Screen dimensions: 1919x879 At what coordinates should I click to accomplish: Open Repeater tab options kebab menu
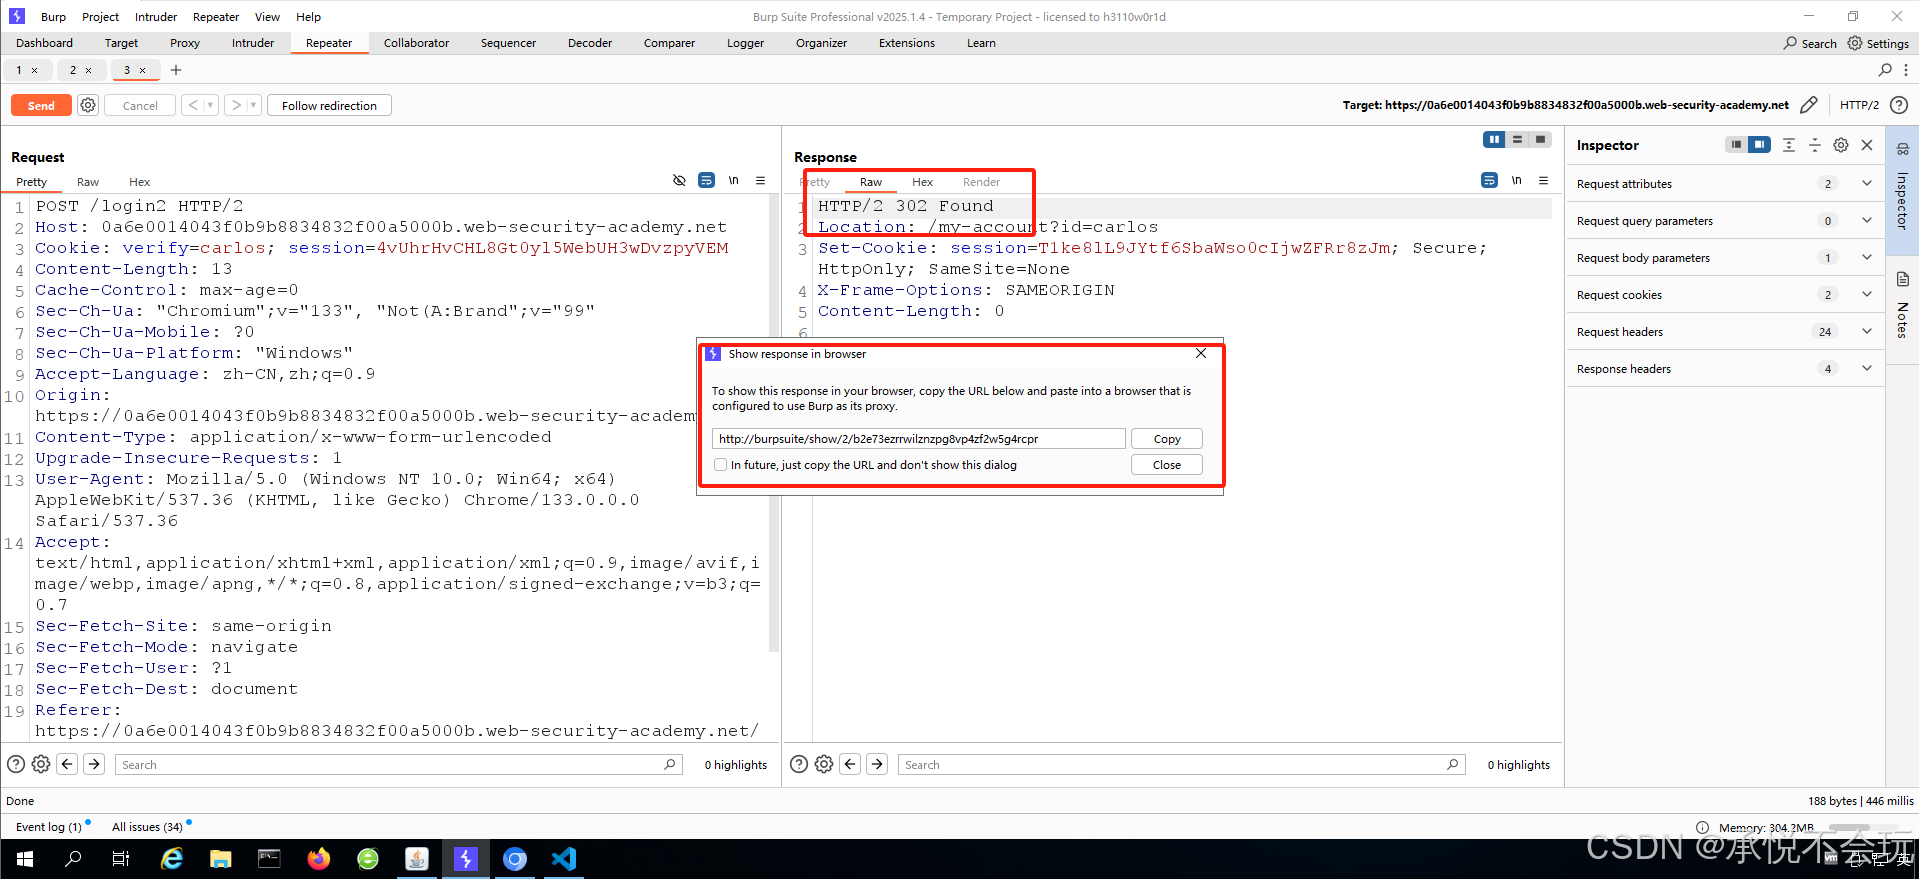[1906, 70]
